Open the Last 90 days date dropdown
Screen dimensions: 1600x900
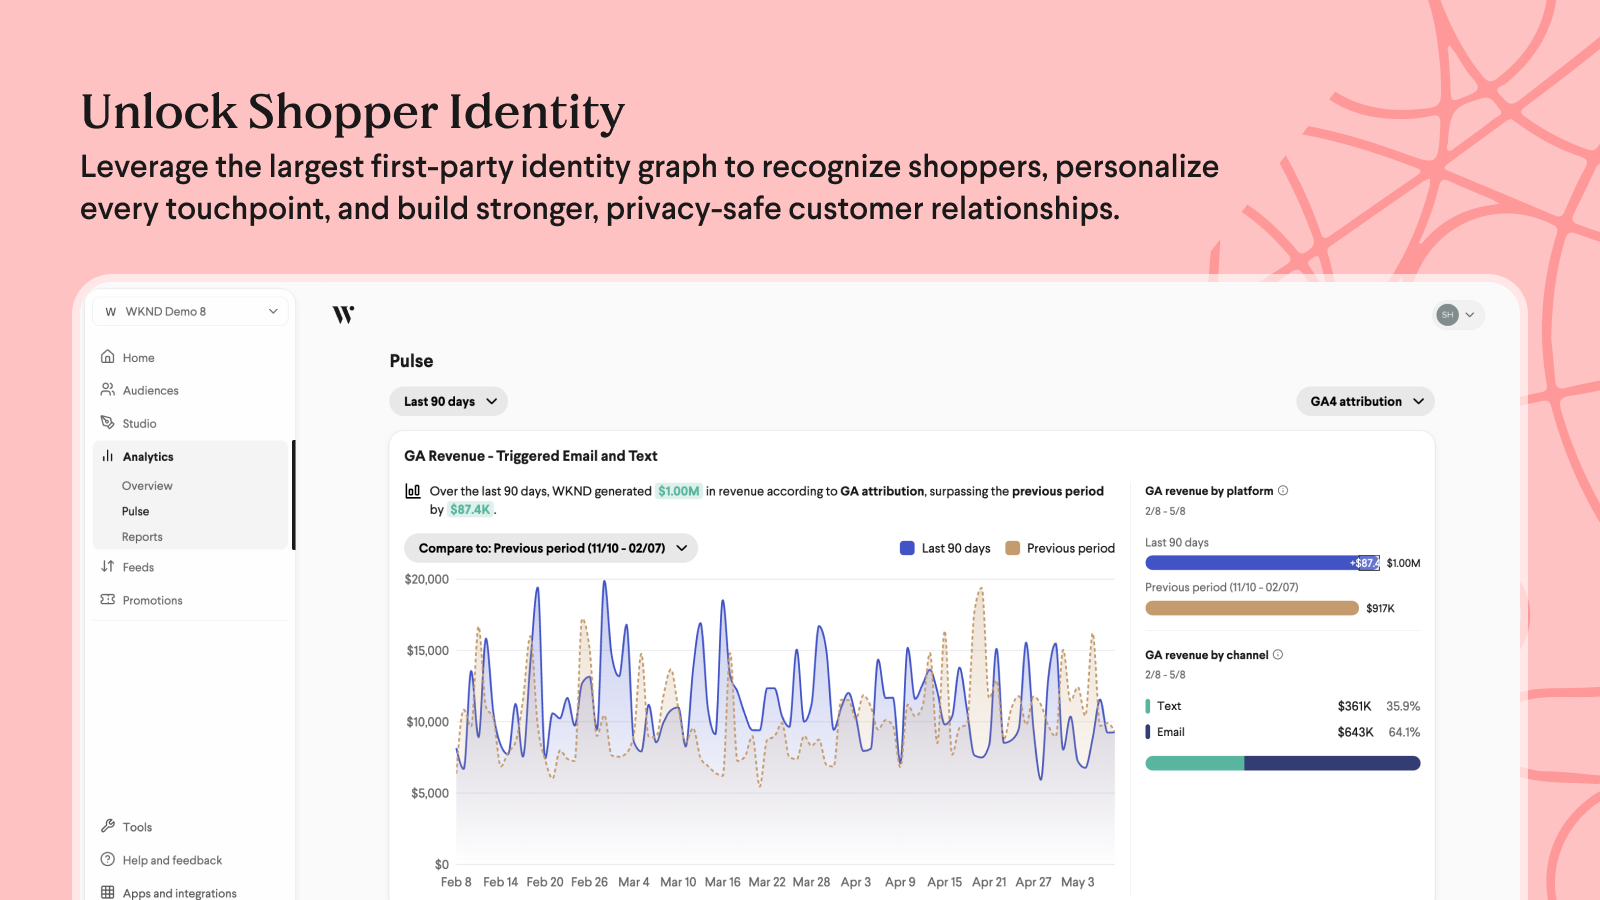coord(448,401)
